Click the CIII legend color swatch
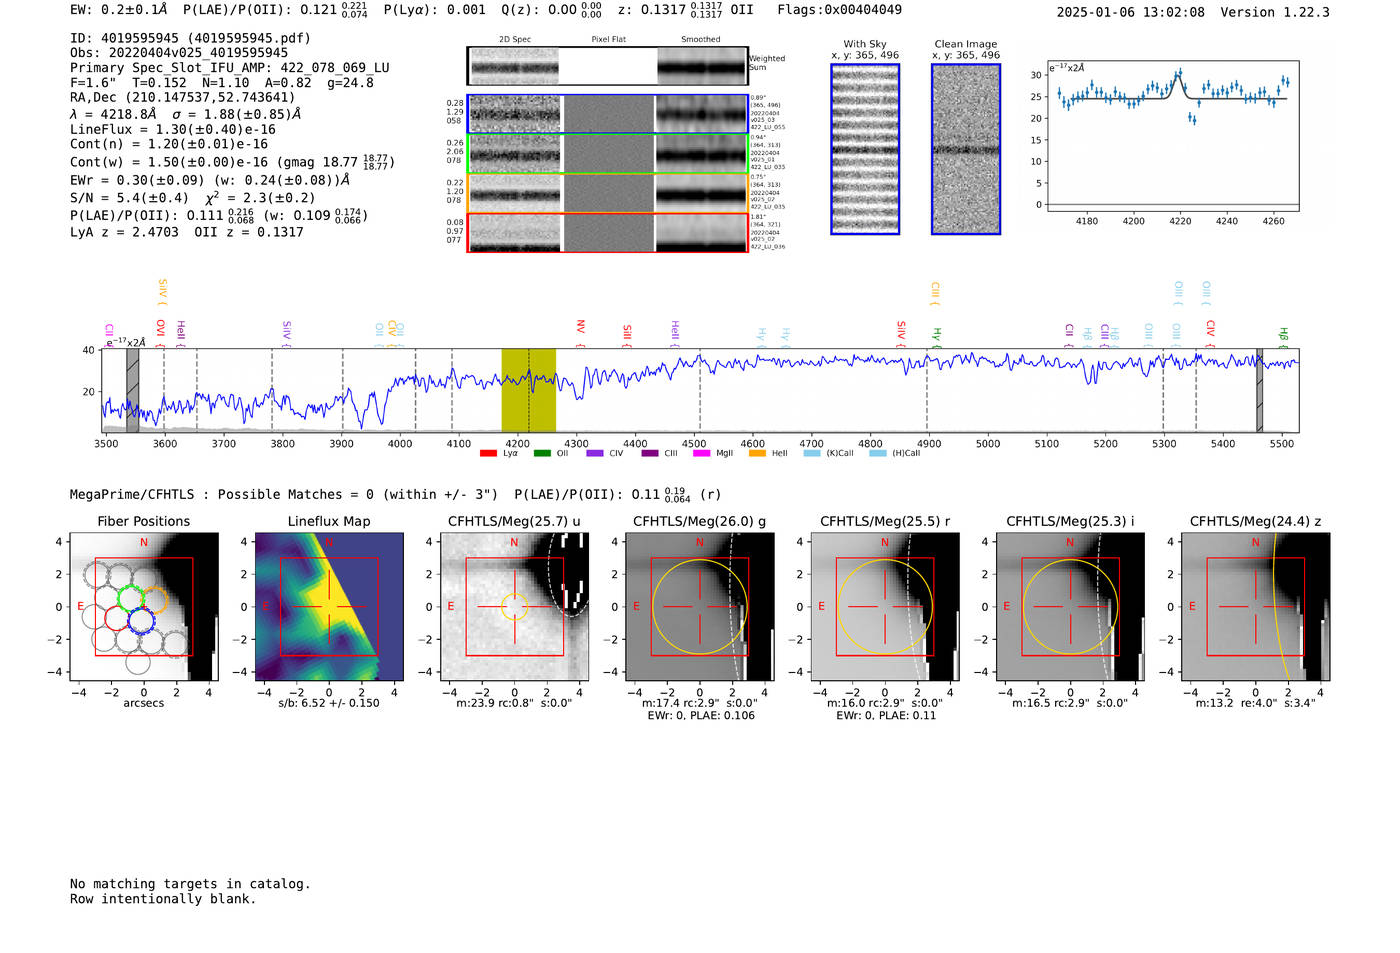The height and width of the screenshot is (953, 1400). point(650,453)
